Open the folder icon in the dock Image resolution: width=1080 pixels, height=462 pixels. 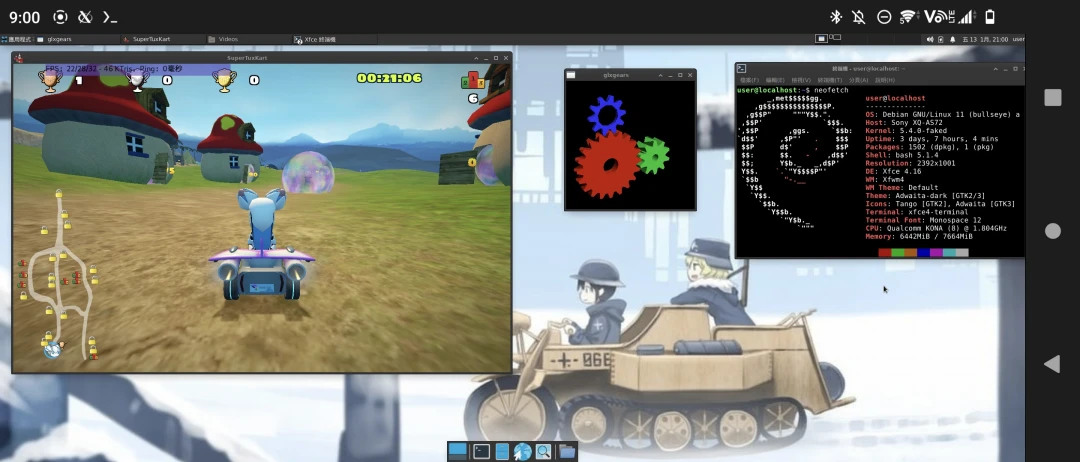[567, 452]
